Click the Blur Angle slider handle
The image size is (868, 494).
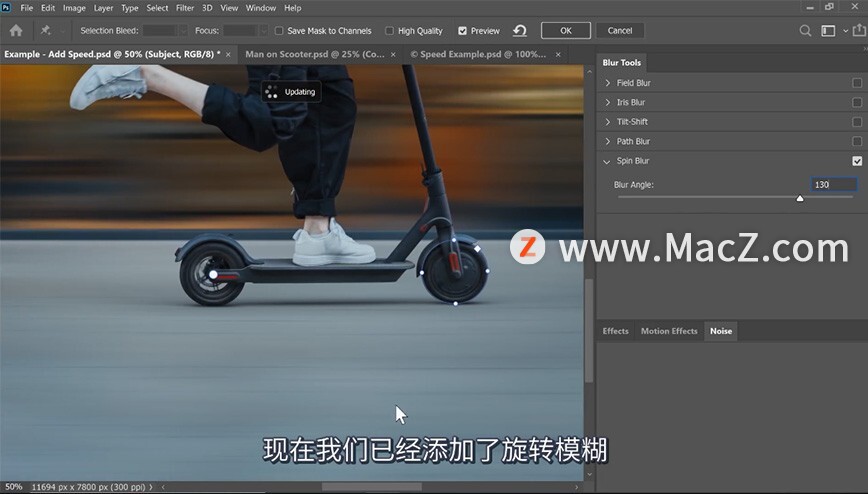point(800,198)
